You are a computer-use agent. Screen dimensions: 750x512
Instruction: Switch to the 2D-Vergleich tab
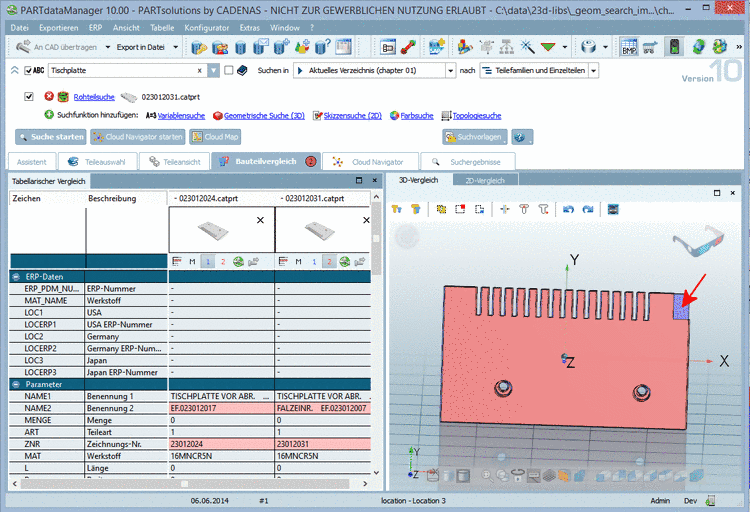pyautogui.click(x=484, y=180)
